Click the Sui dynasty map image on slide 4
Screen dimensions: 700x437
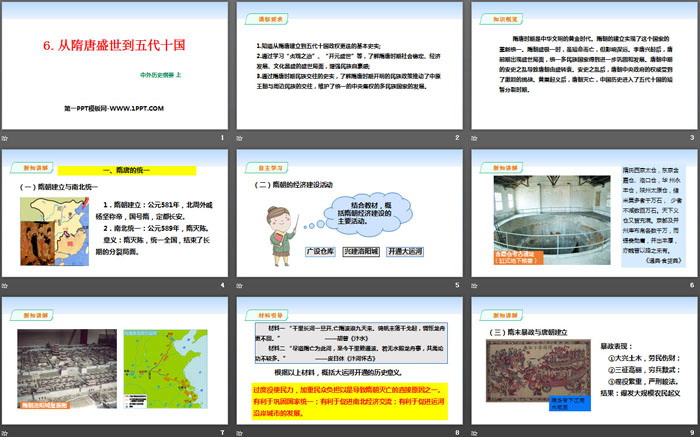click(54, 231)
